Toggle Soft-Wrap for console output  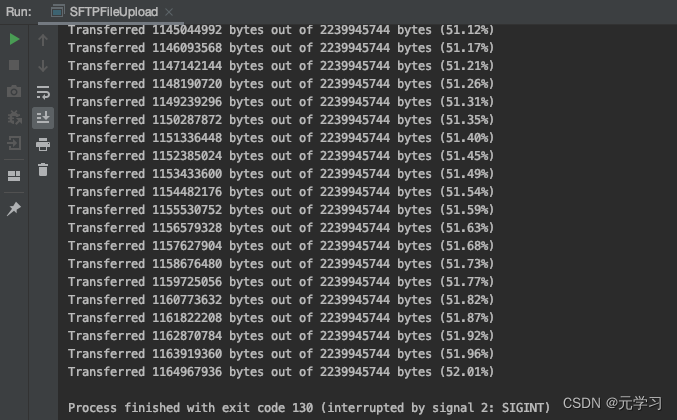pos(43,92)
